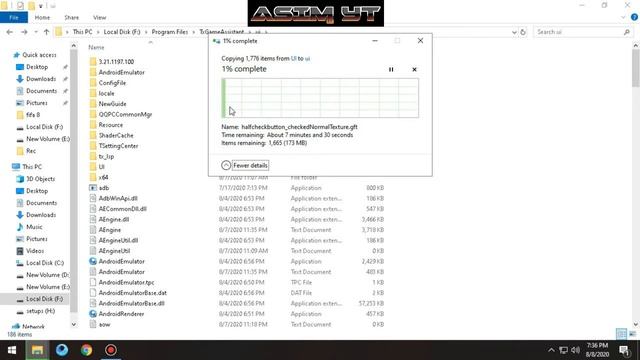
Task: Open the Share ribbon tab
Action: tap(71, 18)
